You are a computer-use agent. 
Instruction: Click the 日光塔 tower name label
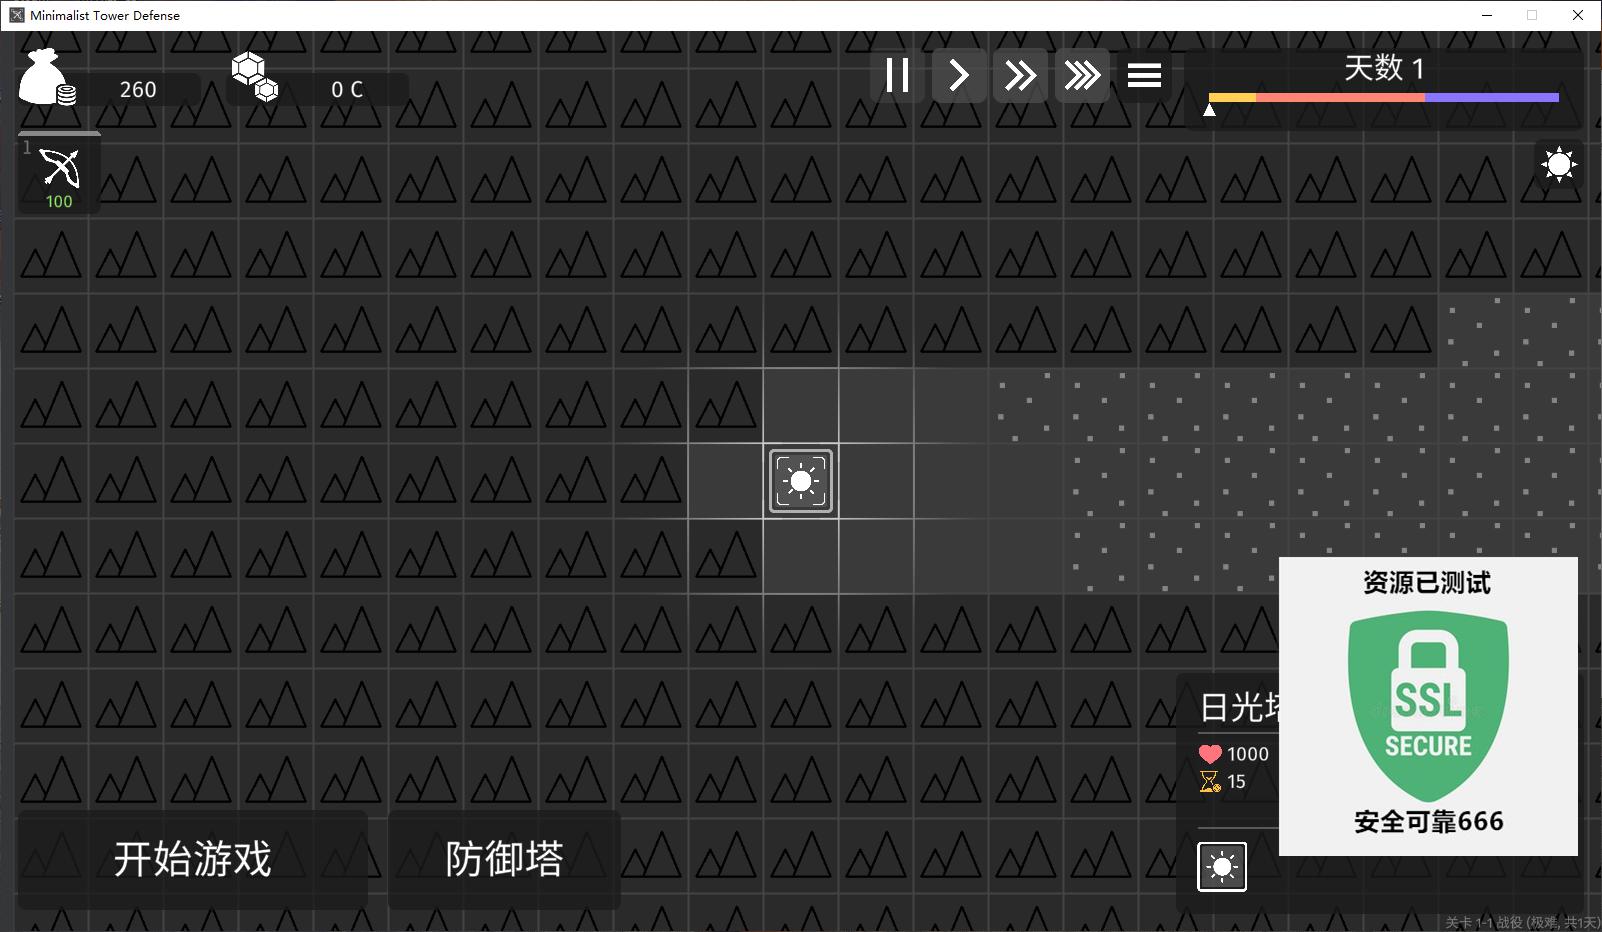pyautogui.click(x=1240, y=707)
